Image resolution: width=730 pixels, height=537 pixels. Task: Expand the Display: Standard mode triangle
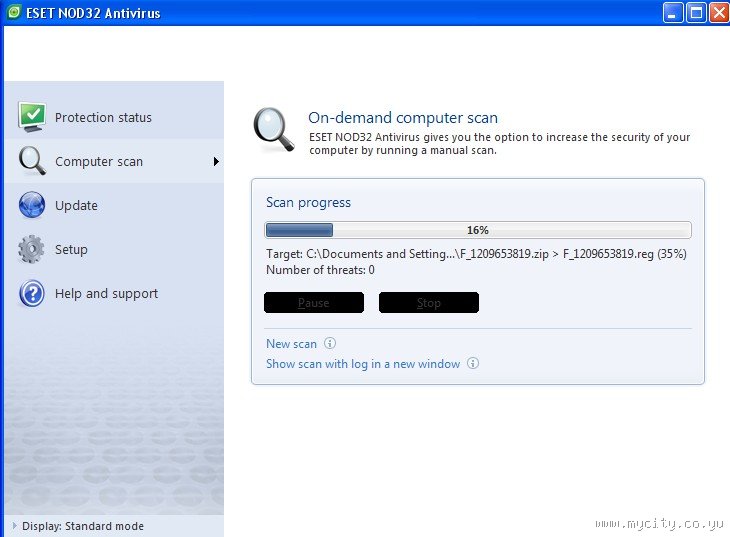pos(14,526)
